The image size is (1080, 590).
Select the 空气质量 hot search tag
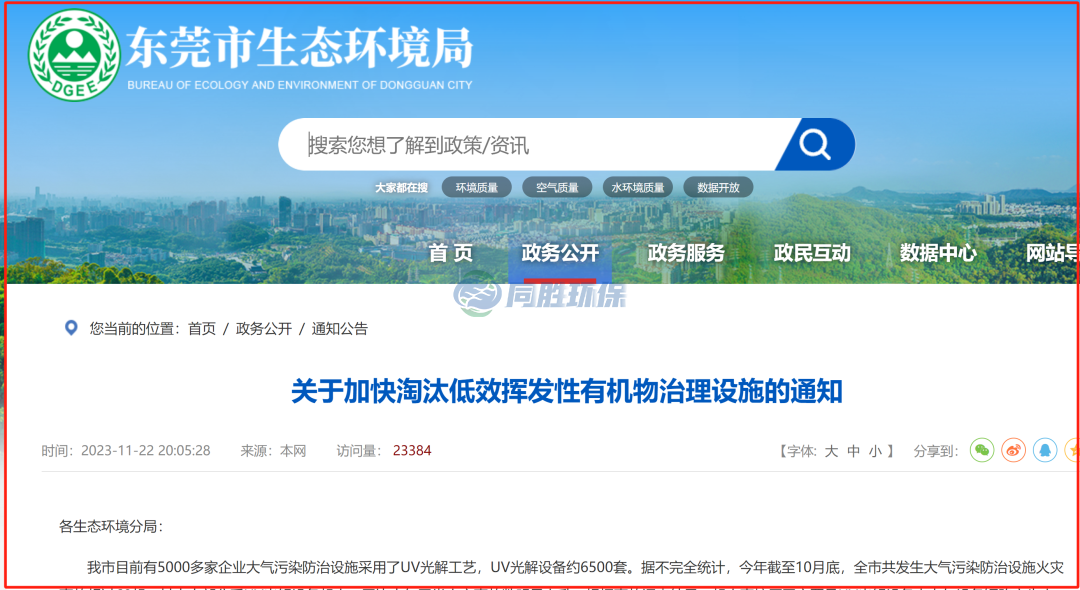point(557,186)
